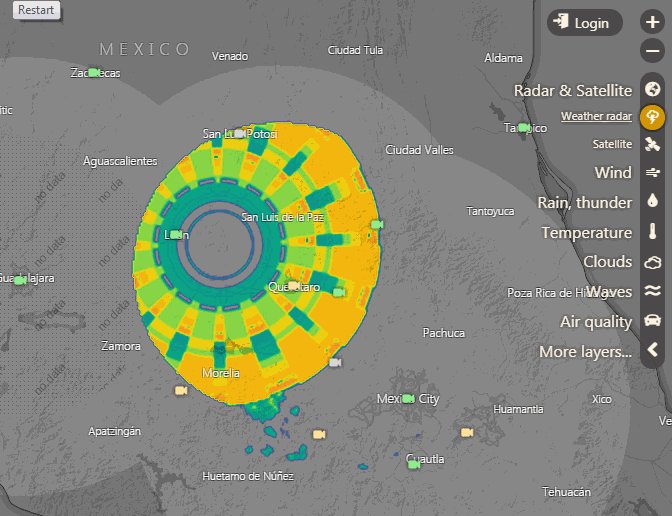
Task: Select the Clouds layer icon
Action: pyautogui.click(x=652, y=262)
